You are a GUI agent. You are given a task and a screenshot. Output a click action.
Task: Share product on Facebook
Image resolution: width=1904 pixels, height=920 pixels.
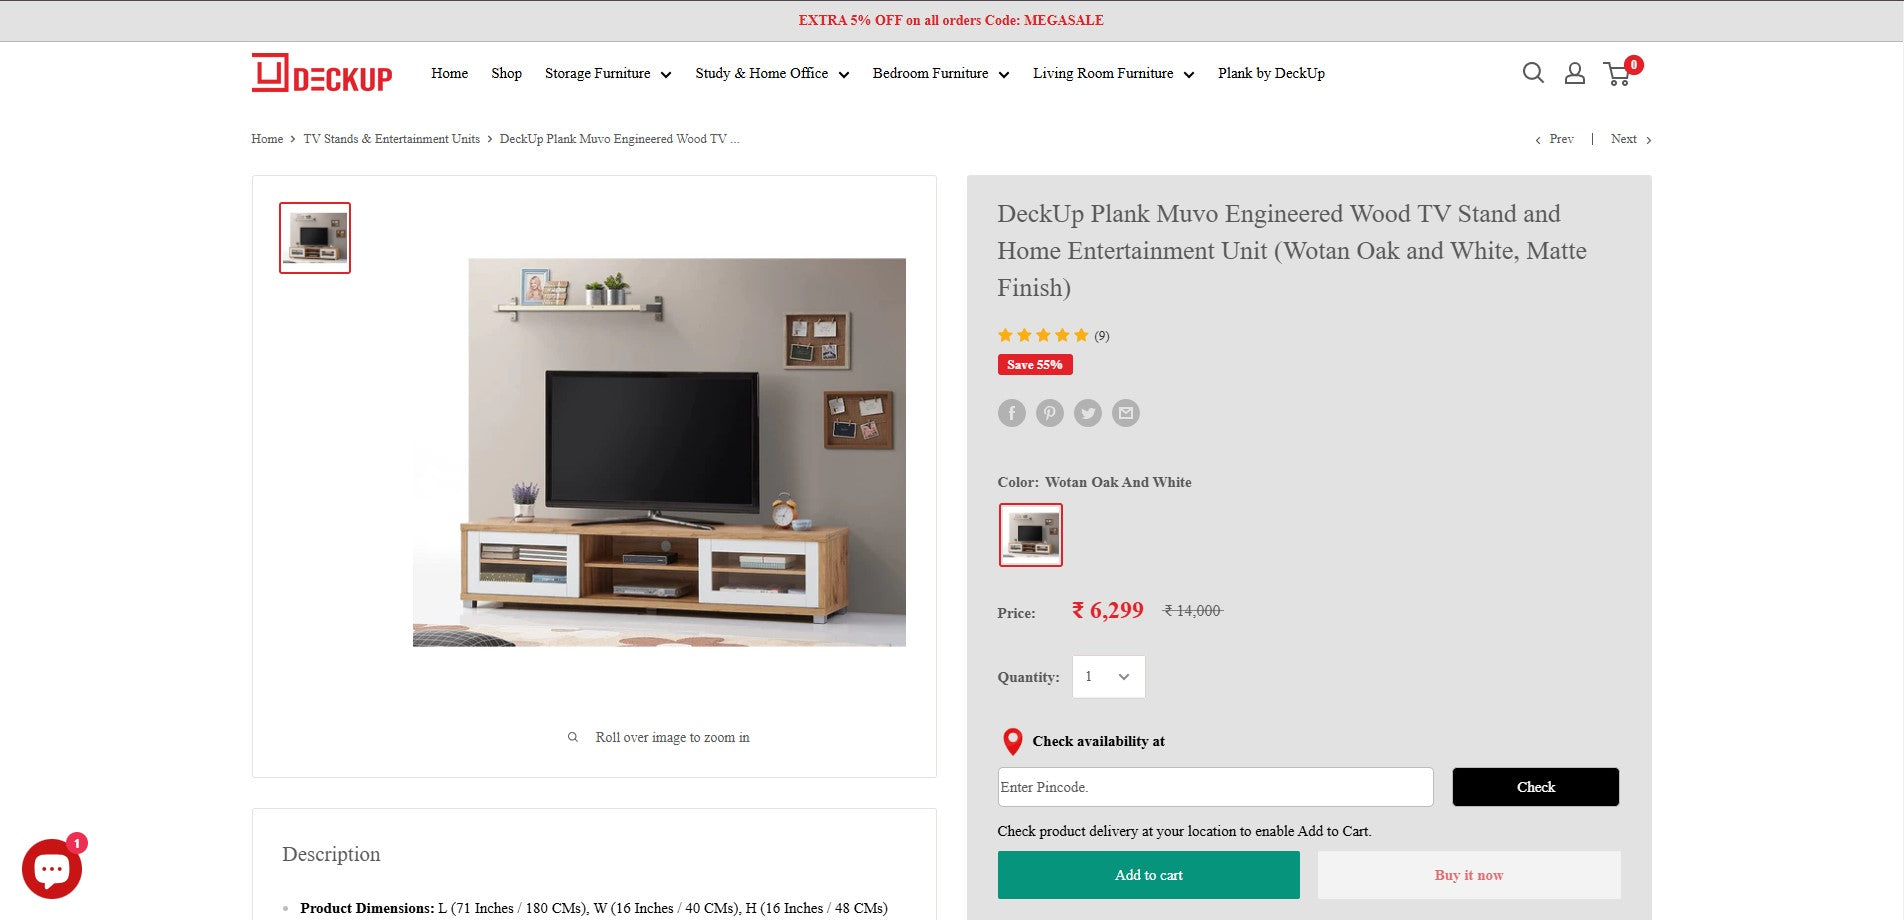click(1011, 413)
